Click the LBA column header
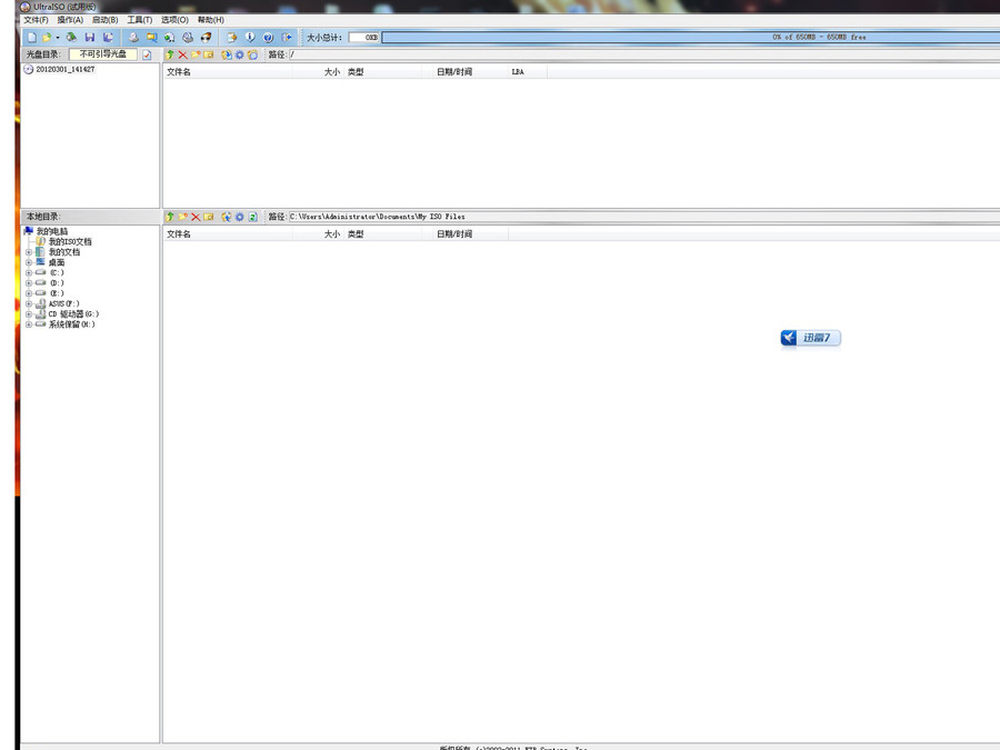Image resolution: width=1000 pixels, height=750 pixels. coord(528,72)
